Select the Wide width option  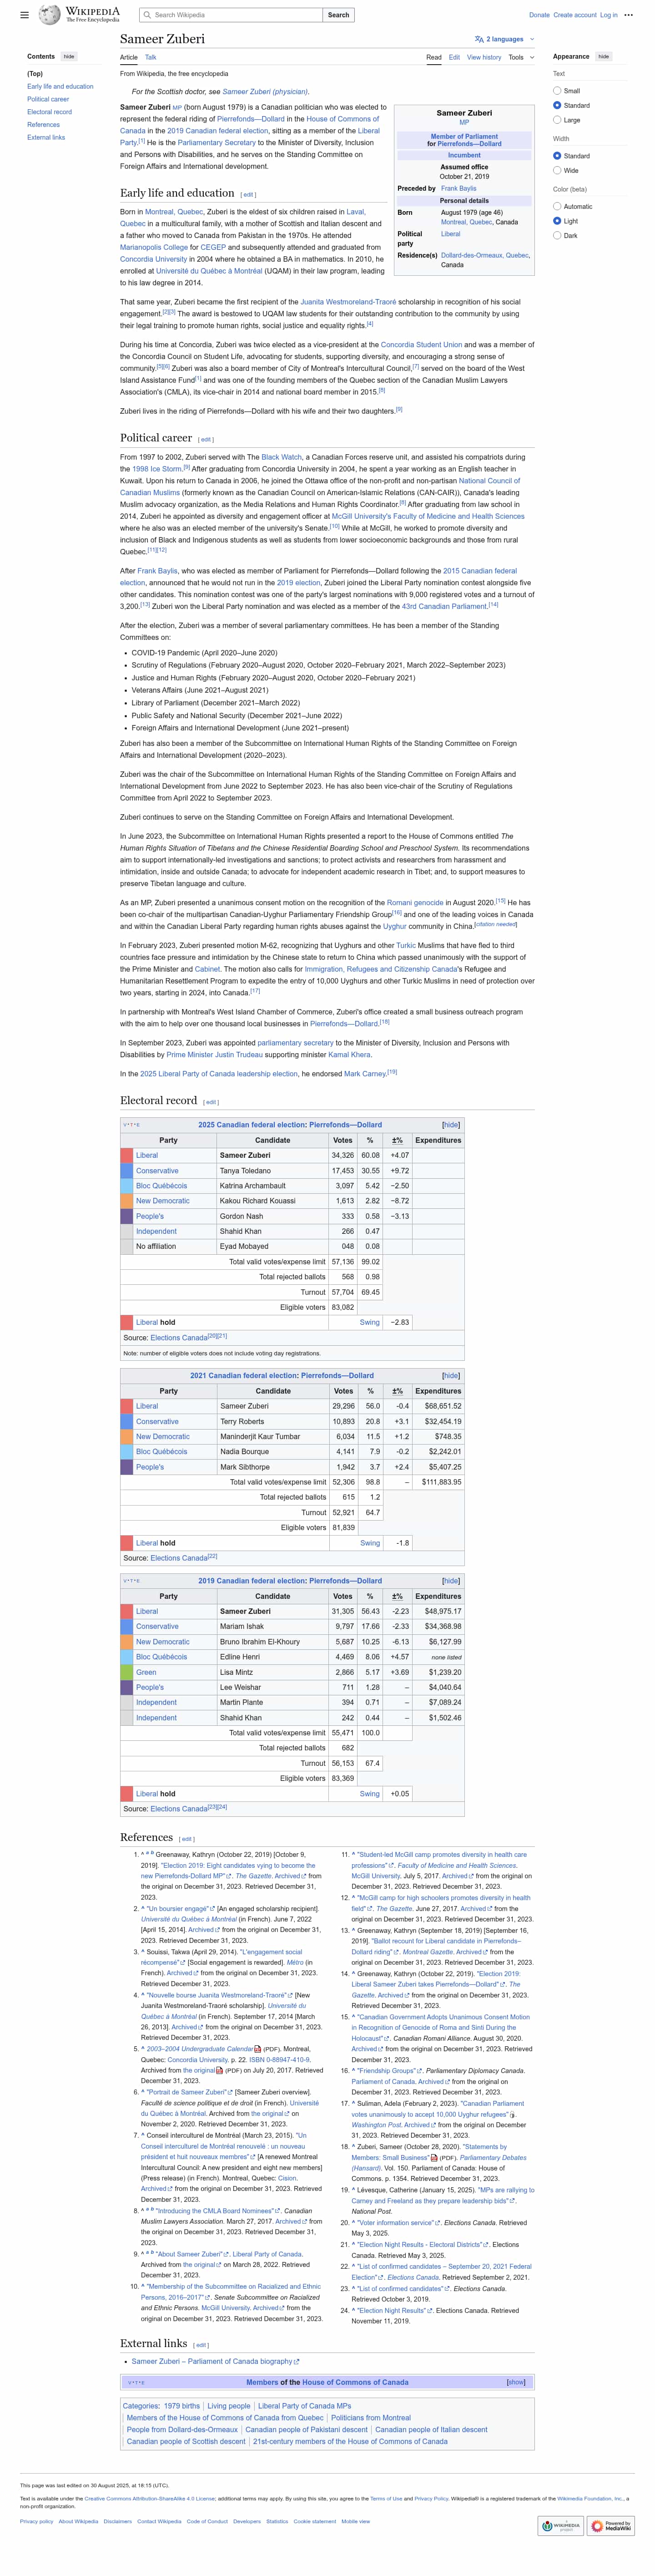[557, 170]
